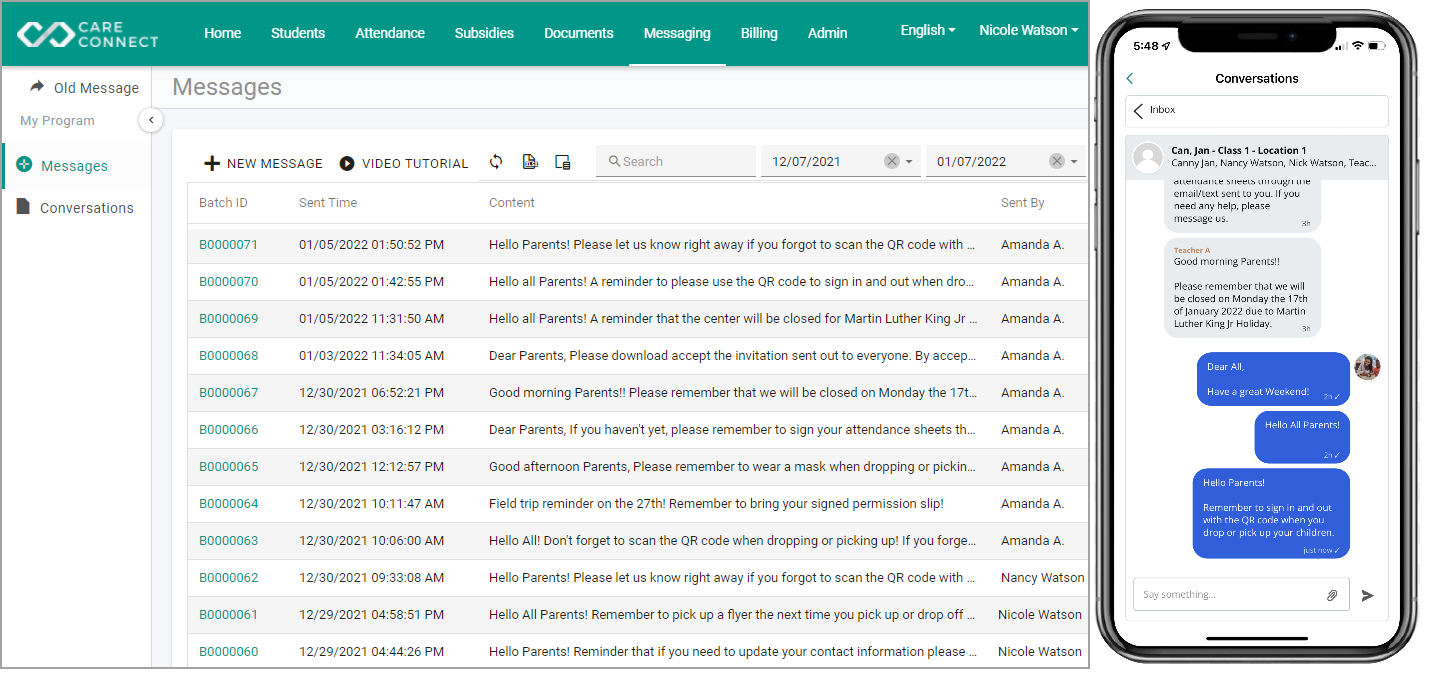Viewport: 1429px width, 676px height.
Task: Click the Care Connect logo
Action: point(88,34)
